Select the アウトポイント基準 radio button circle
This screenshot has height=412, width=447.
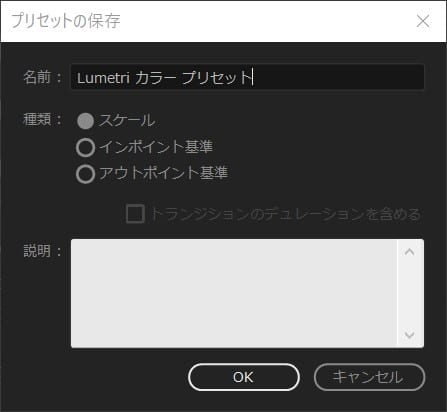85,174
